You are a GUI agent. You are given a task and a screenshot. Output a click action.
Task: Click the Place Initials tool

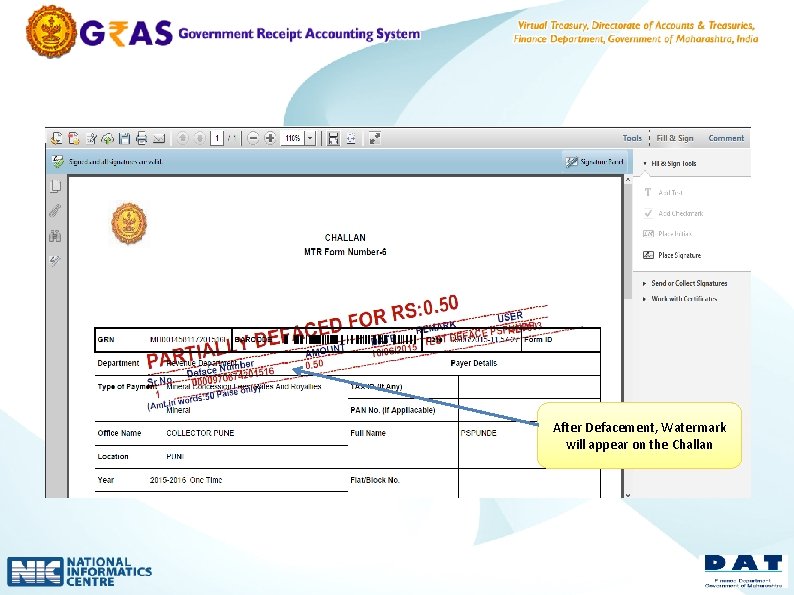(x=667, y=234)
